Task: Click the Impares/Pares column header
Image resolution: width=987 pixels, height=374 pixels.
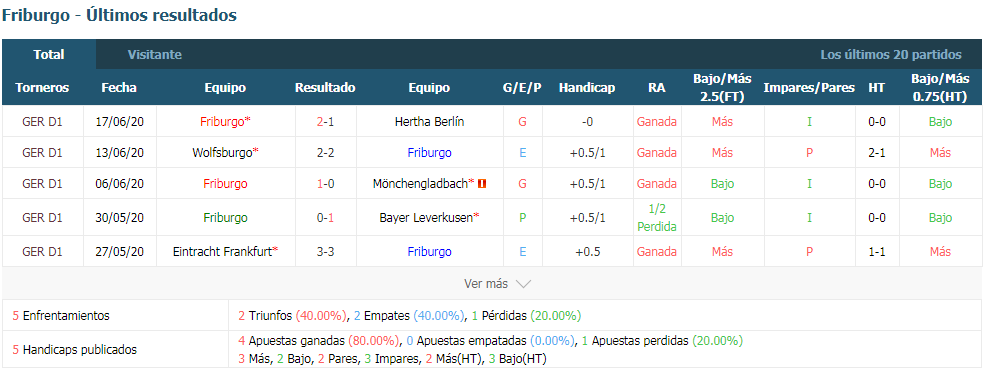Action: coord(809,88)
